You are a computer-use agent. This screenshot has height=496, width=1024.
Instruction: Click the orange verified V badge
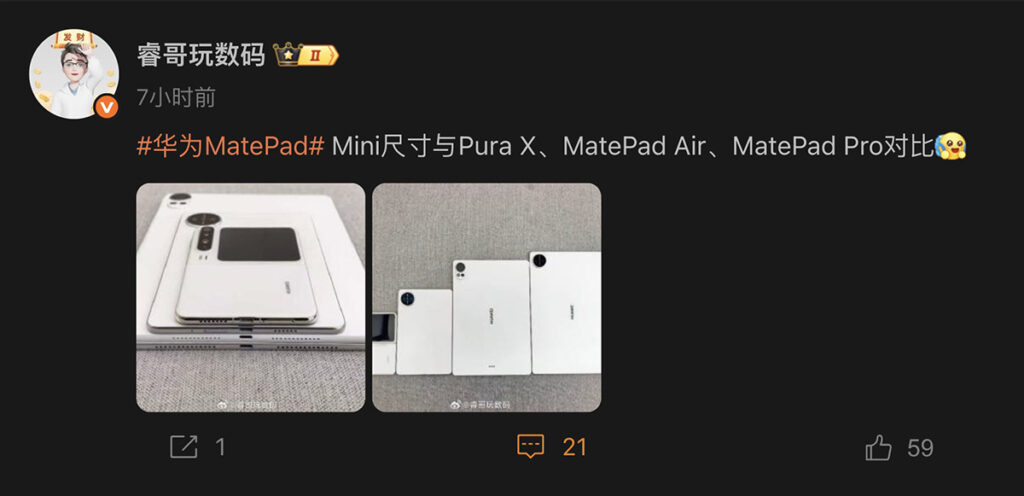[x=106, y=106]
